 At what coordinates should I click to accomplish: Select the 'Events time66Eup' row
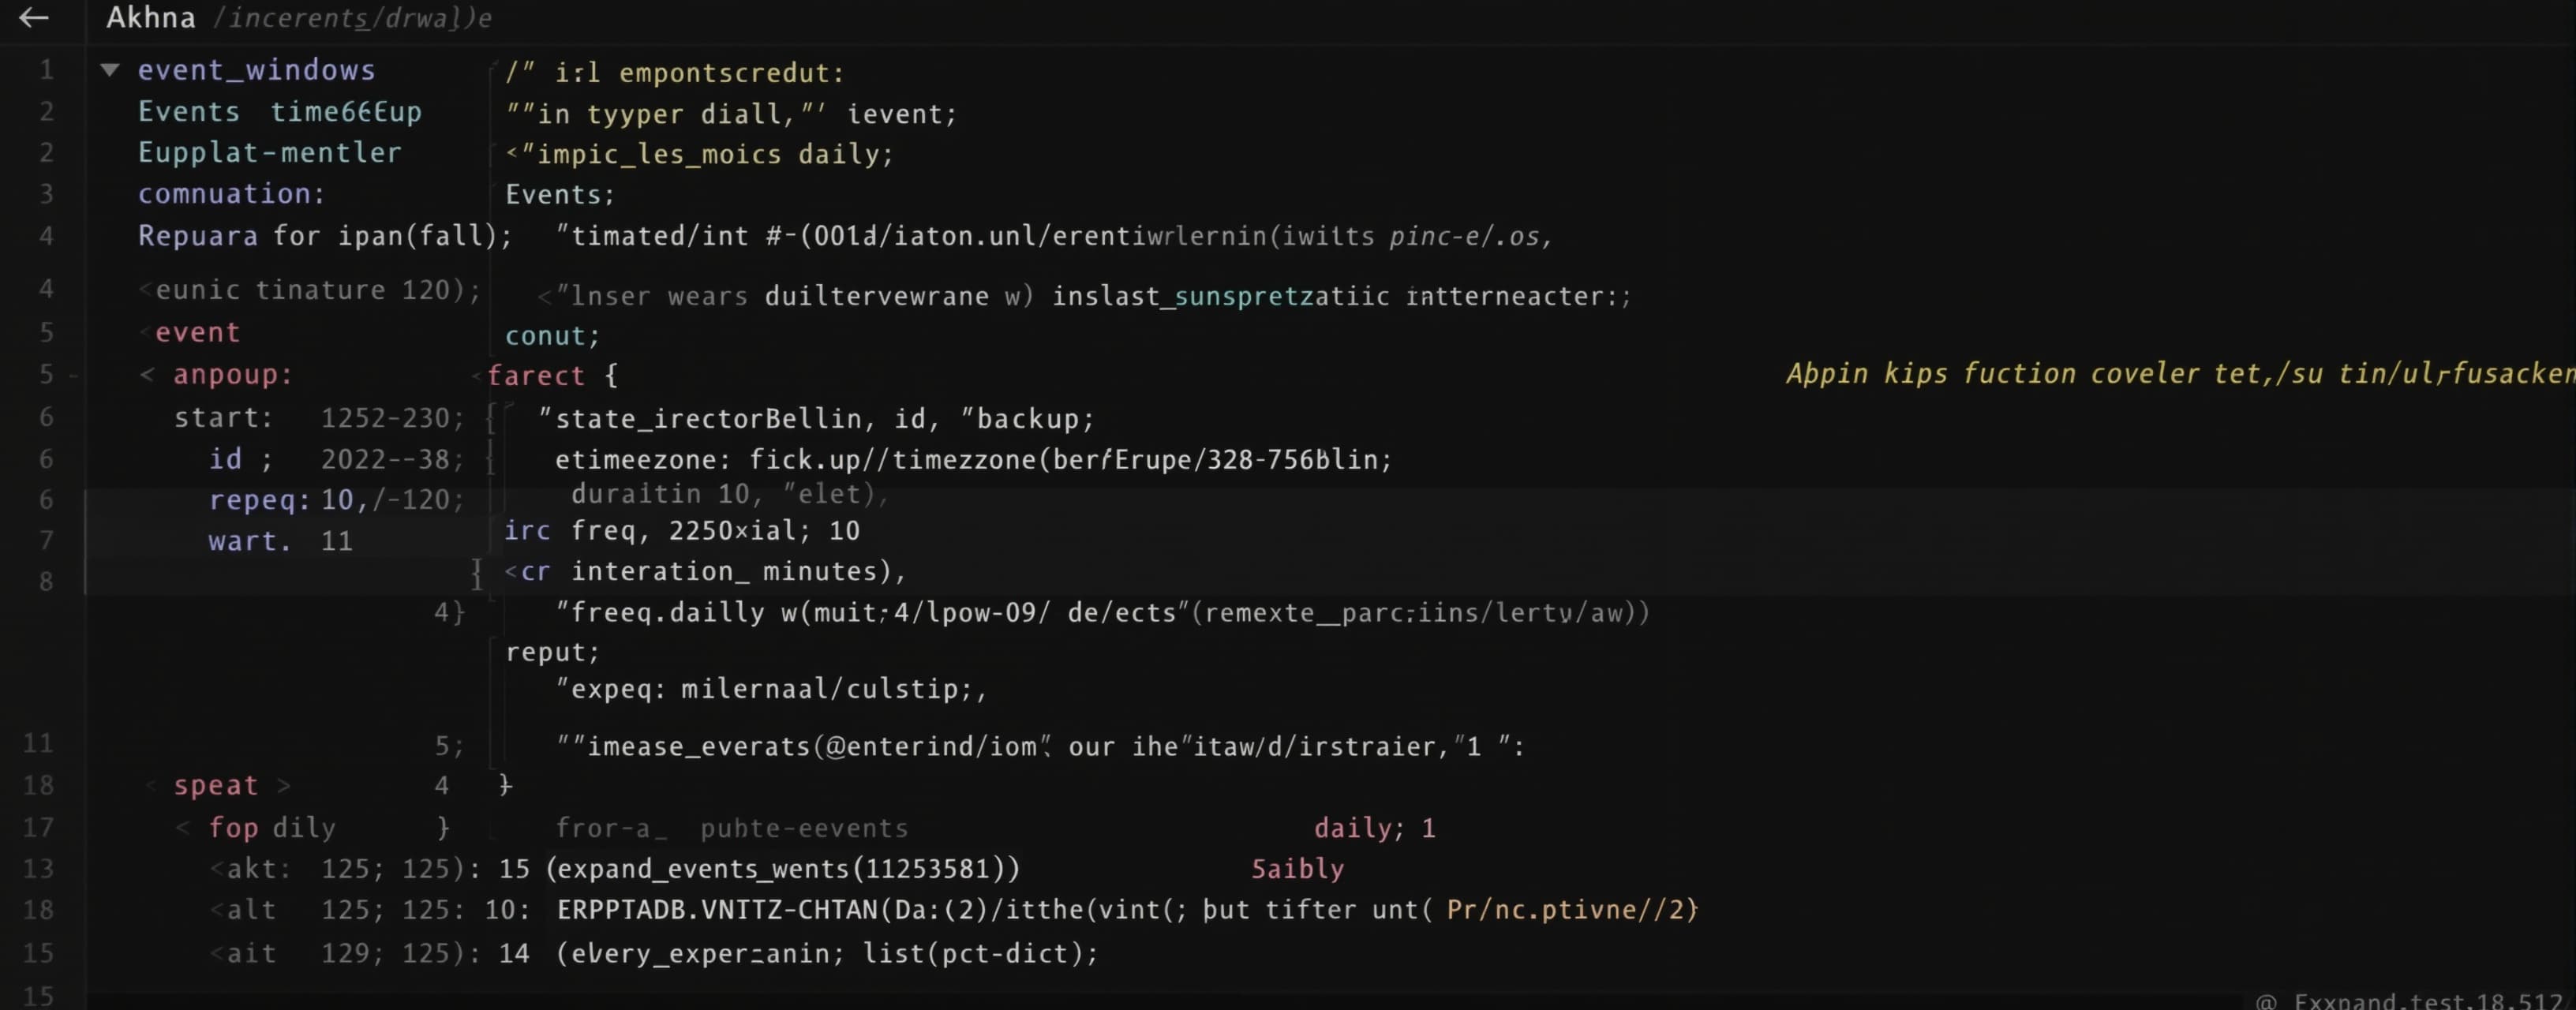(280, 112)
